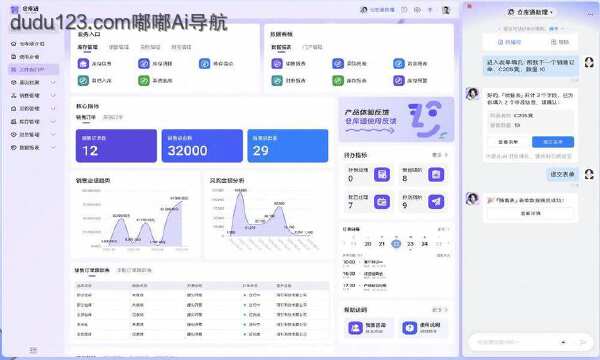Switch to the tab next to 销售订单
The height and width of the screenshot is (360, 600).
tap(113, 117)
